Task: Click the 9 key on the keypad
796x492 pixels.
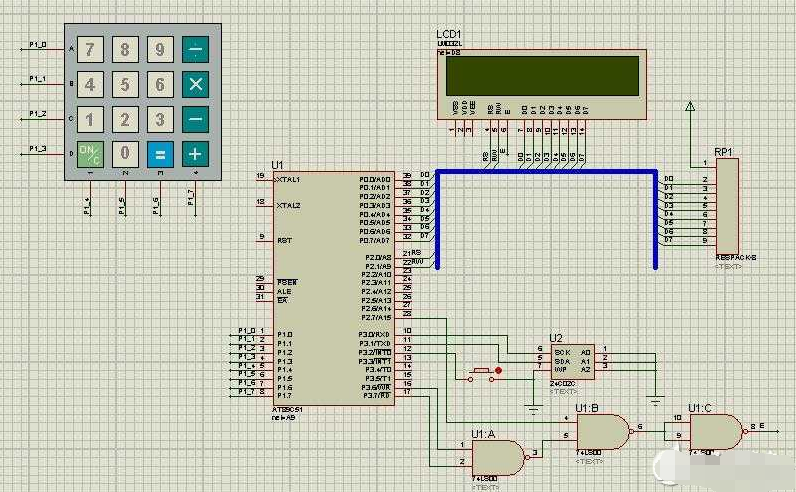Action: pyautogui.click(x=160, y=49)
